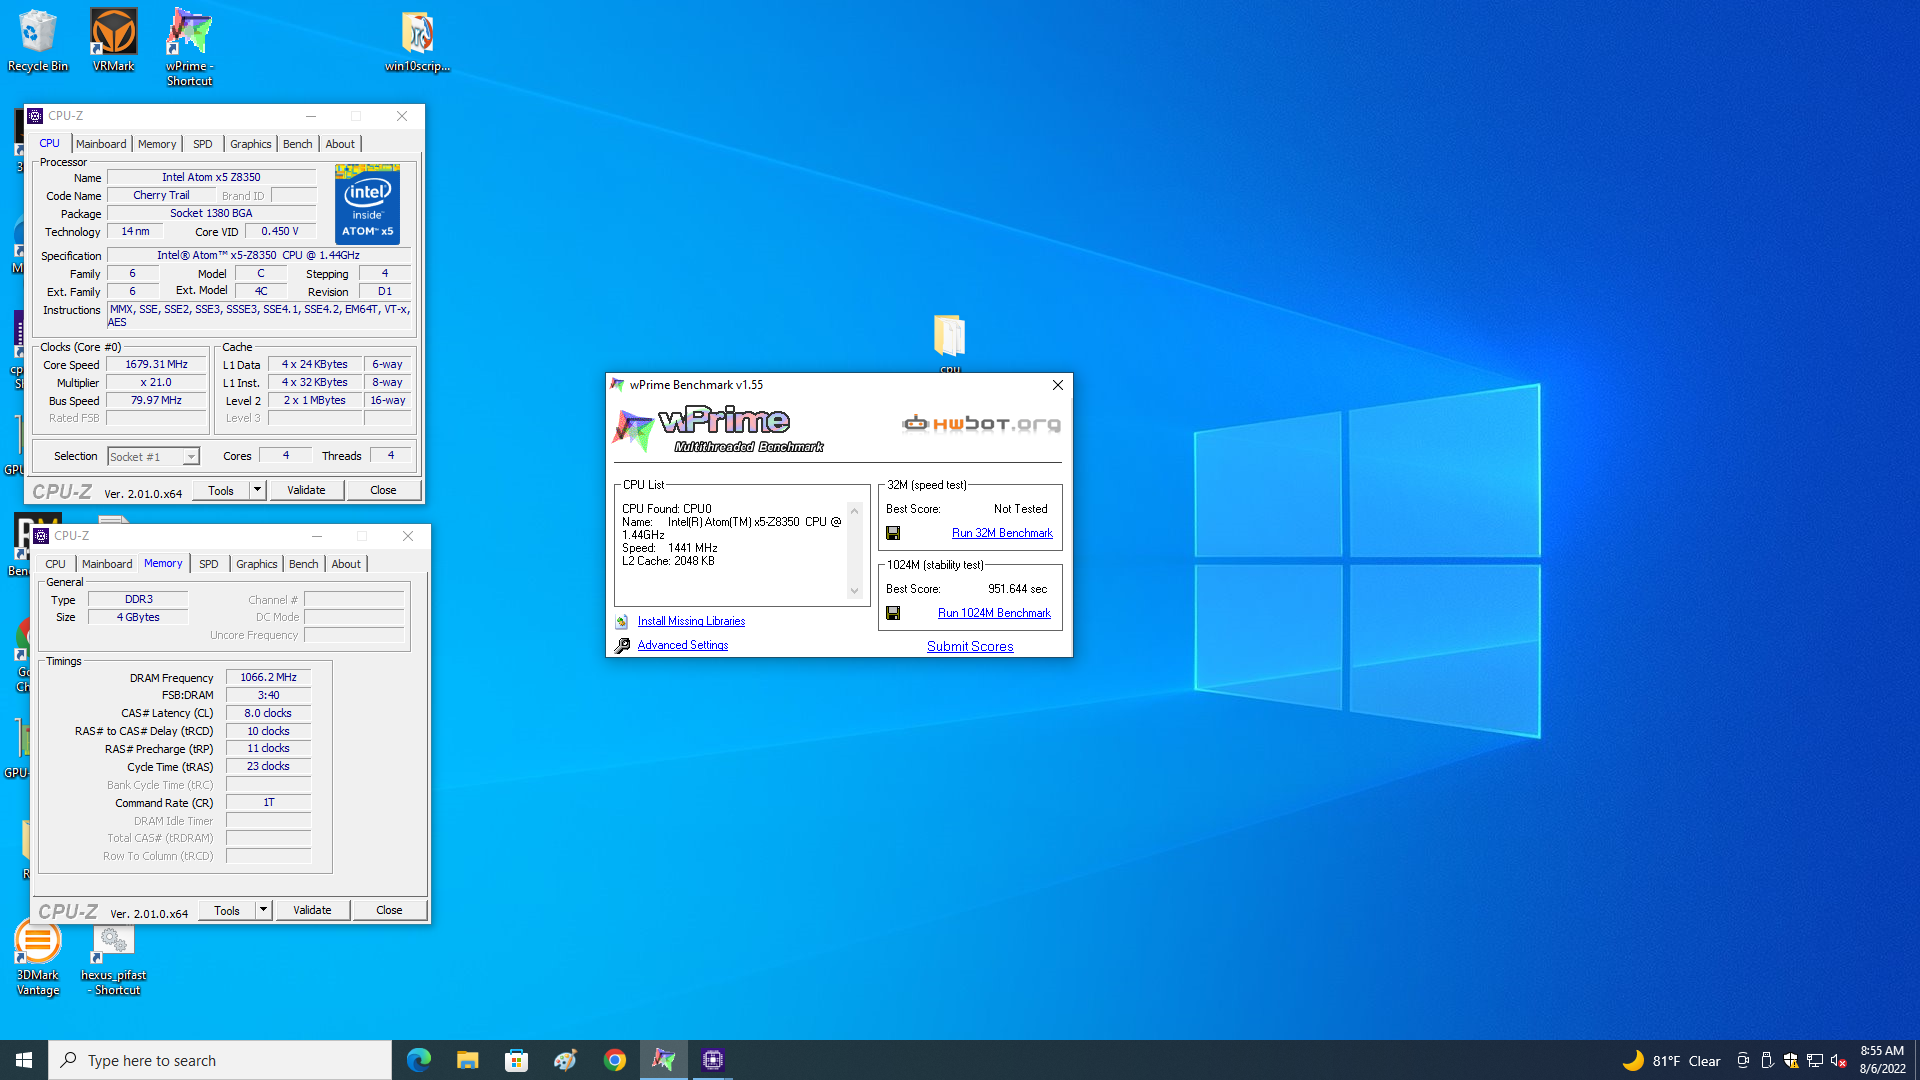
Task: Select CPU tab in lower CPU-Z window
Action: (55, 564)
